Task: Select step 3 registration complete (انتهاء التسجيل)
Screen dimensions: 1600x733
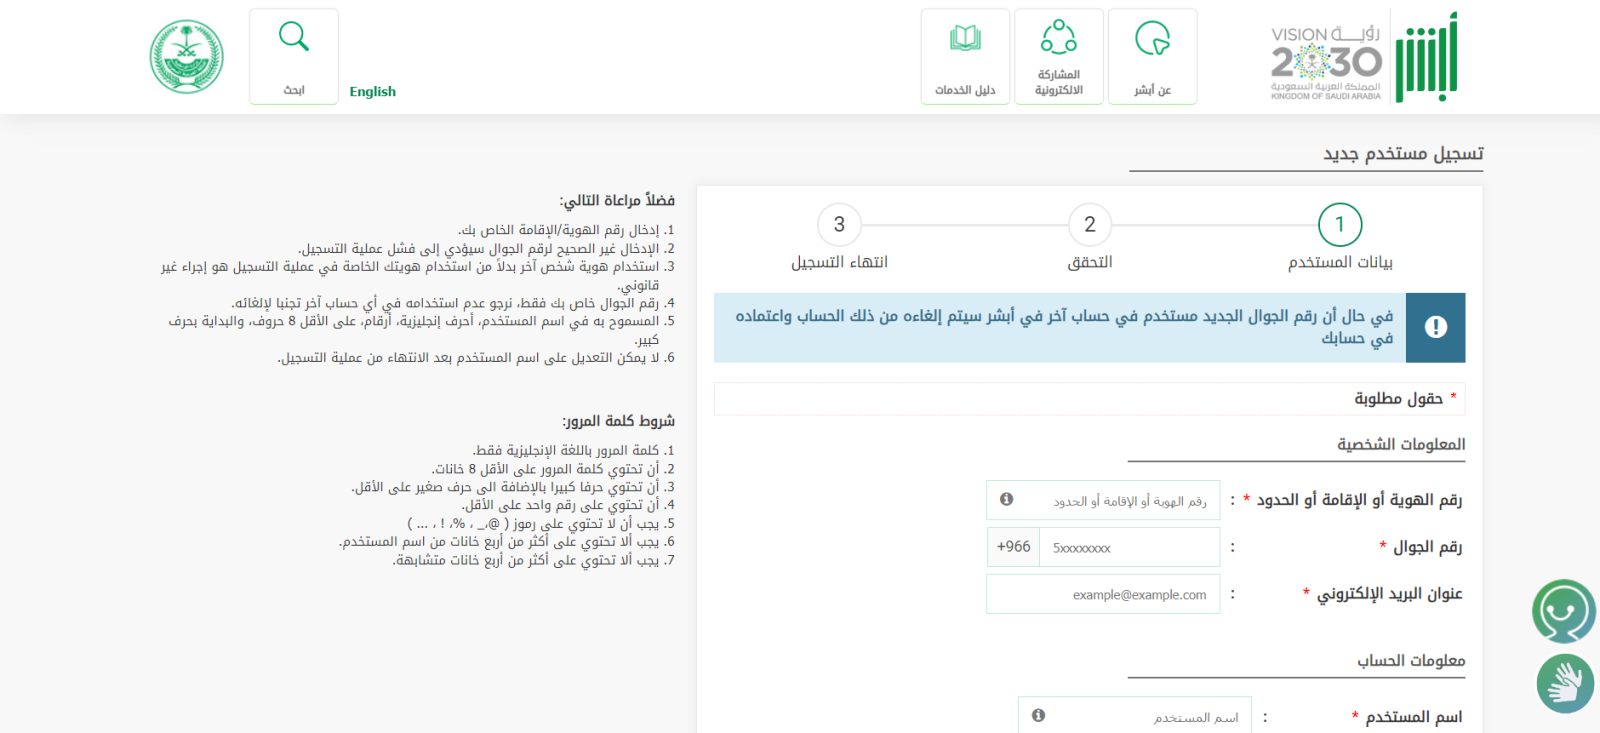Action: coord(839,225)
